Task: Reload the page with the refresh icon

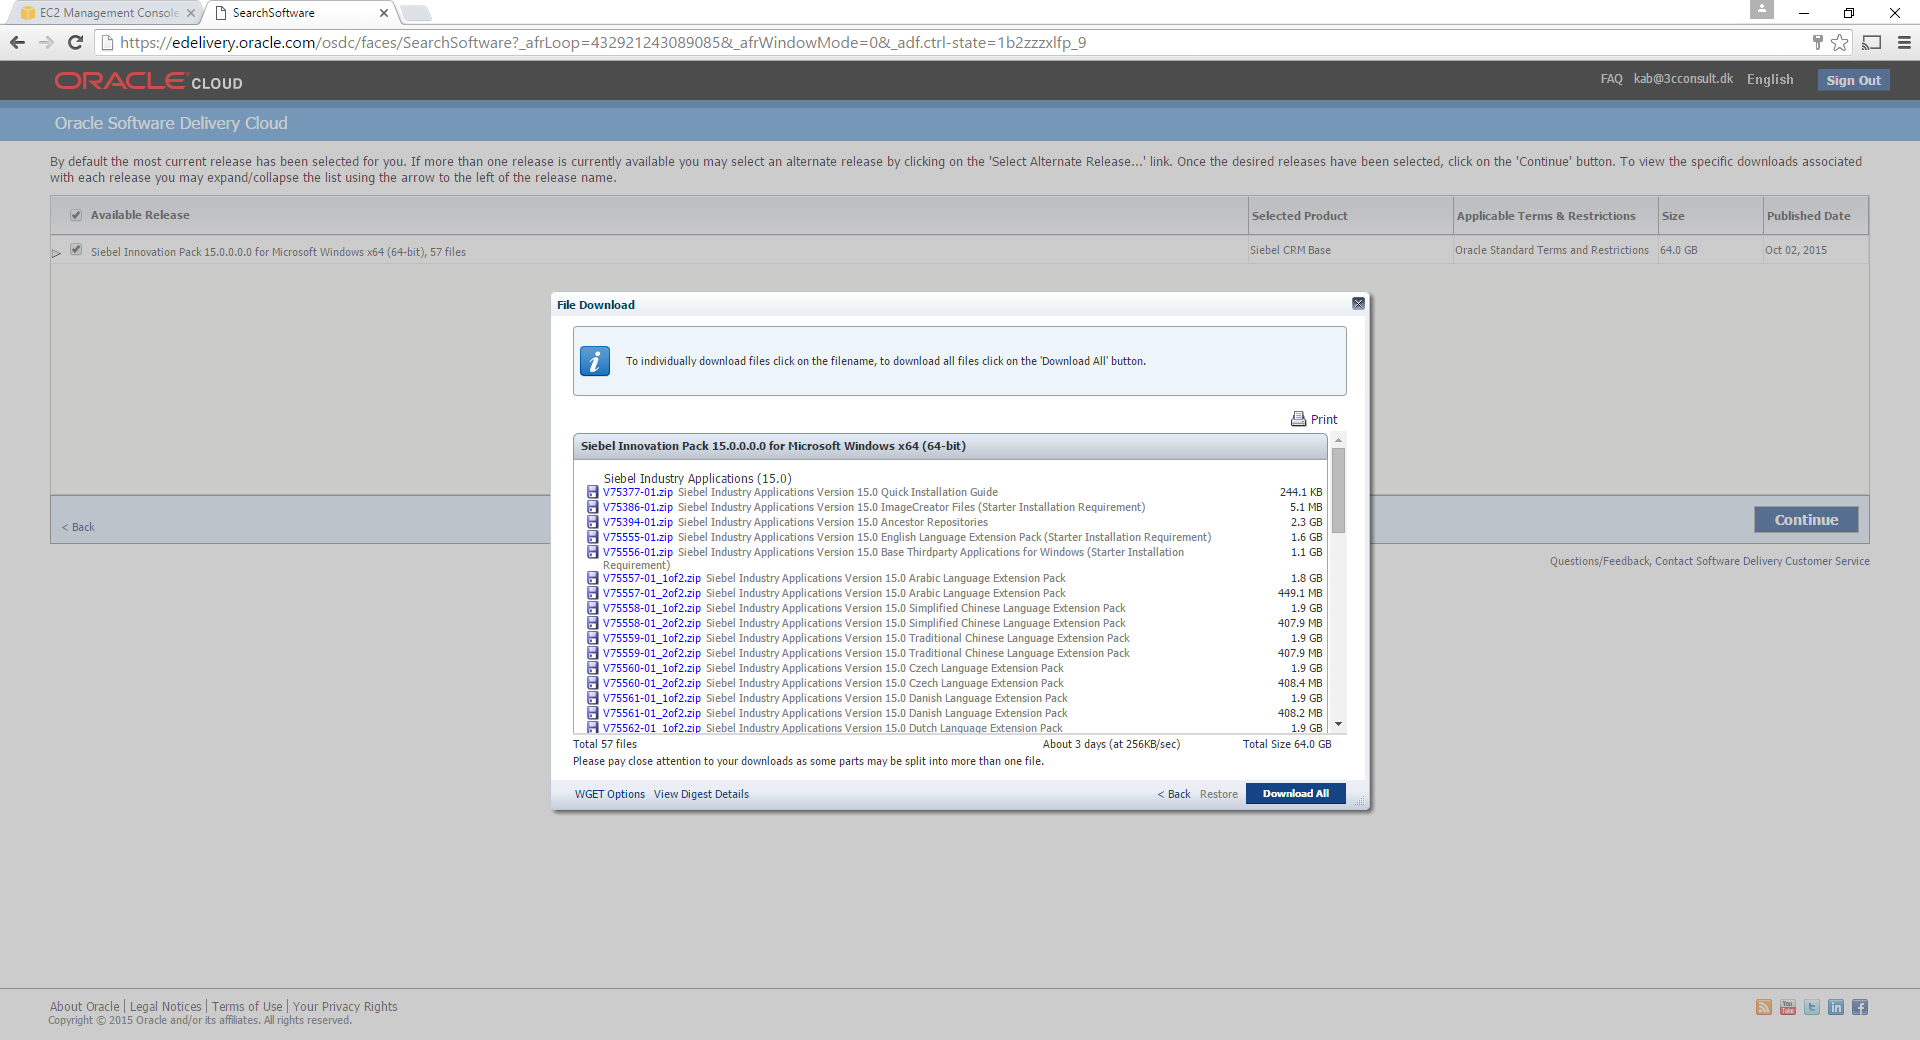Action: click(x=75, y=42)
